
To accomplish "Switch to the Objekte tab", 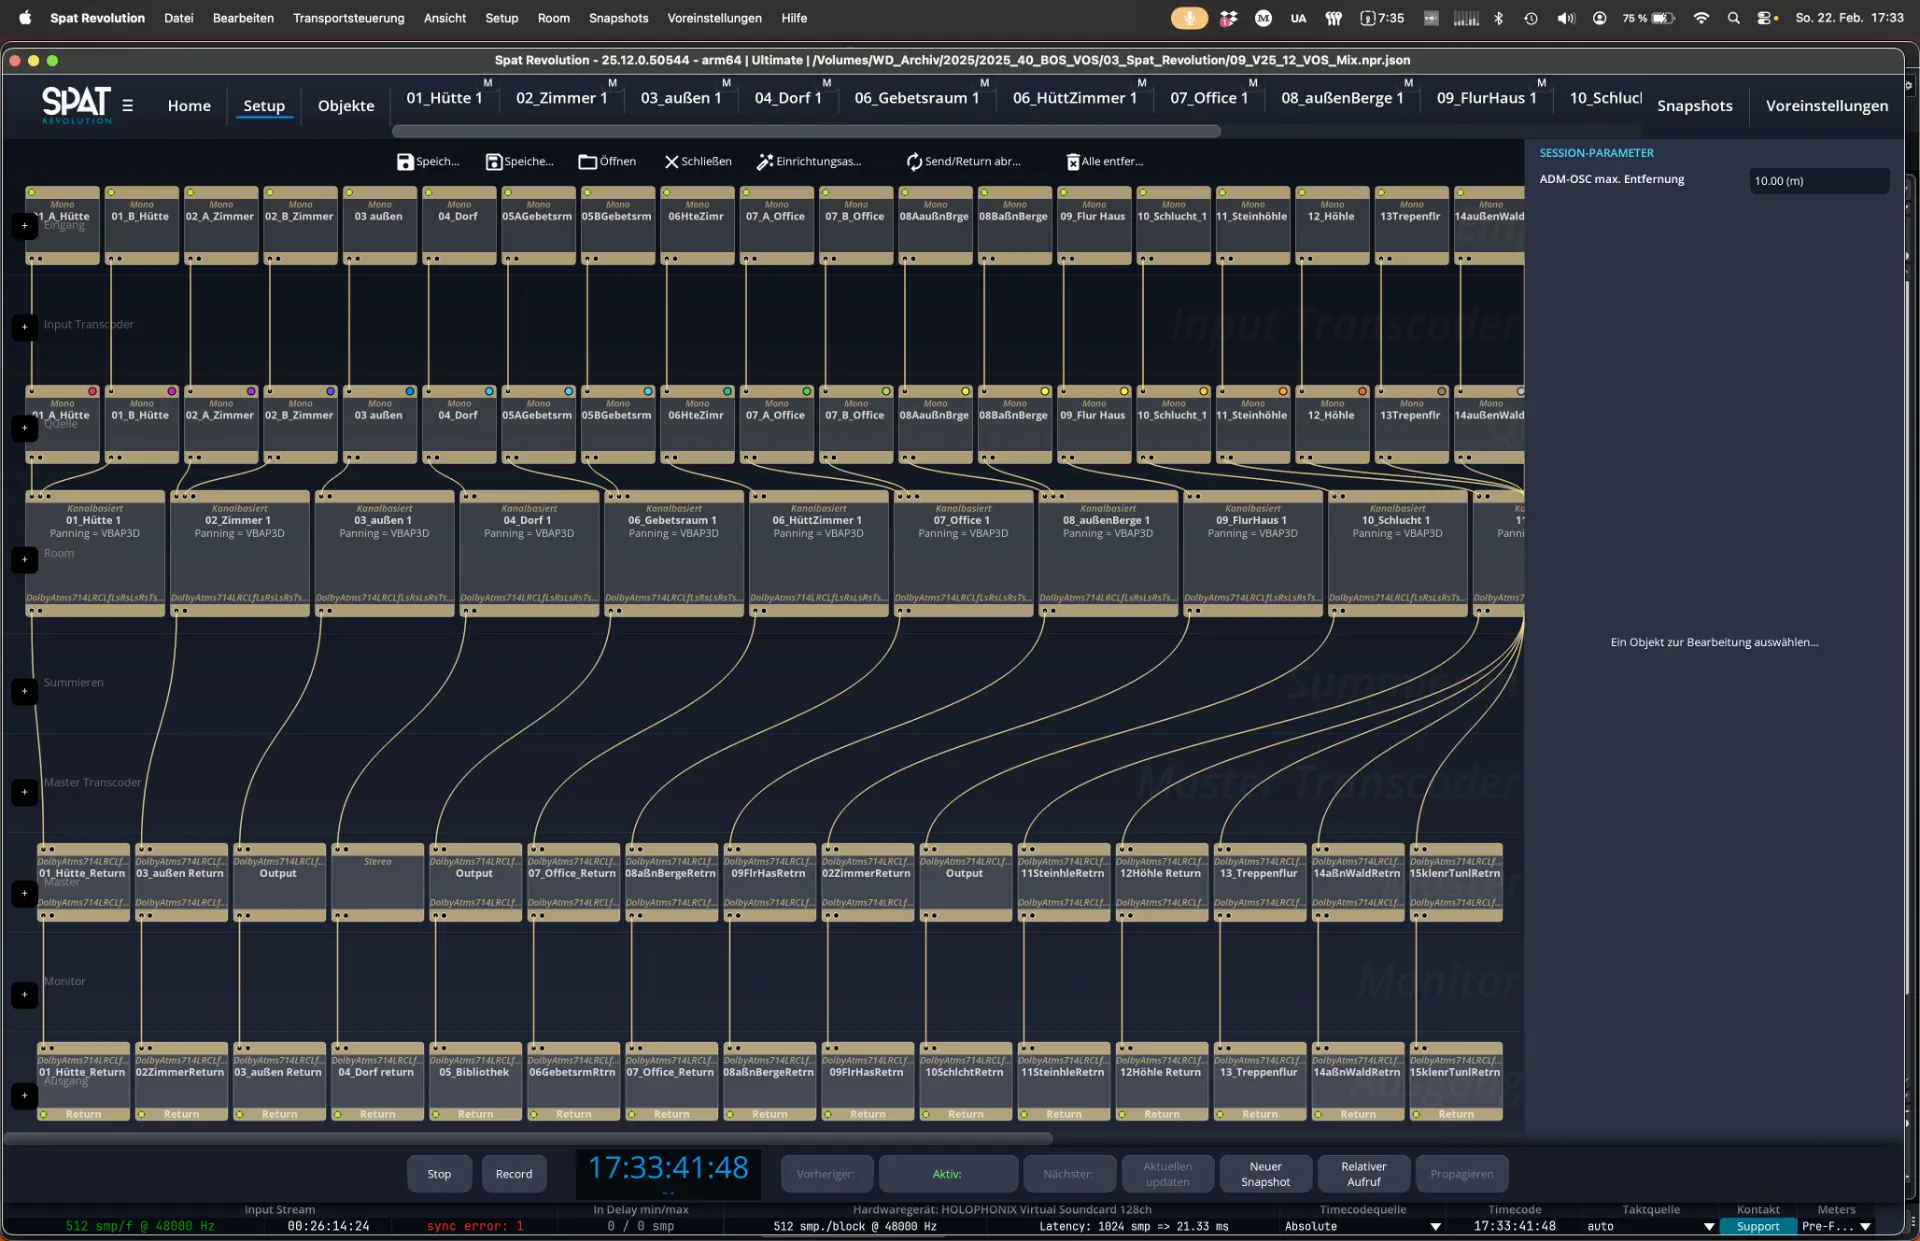I will coord(346,106).
